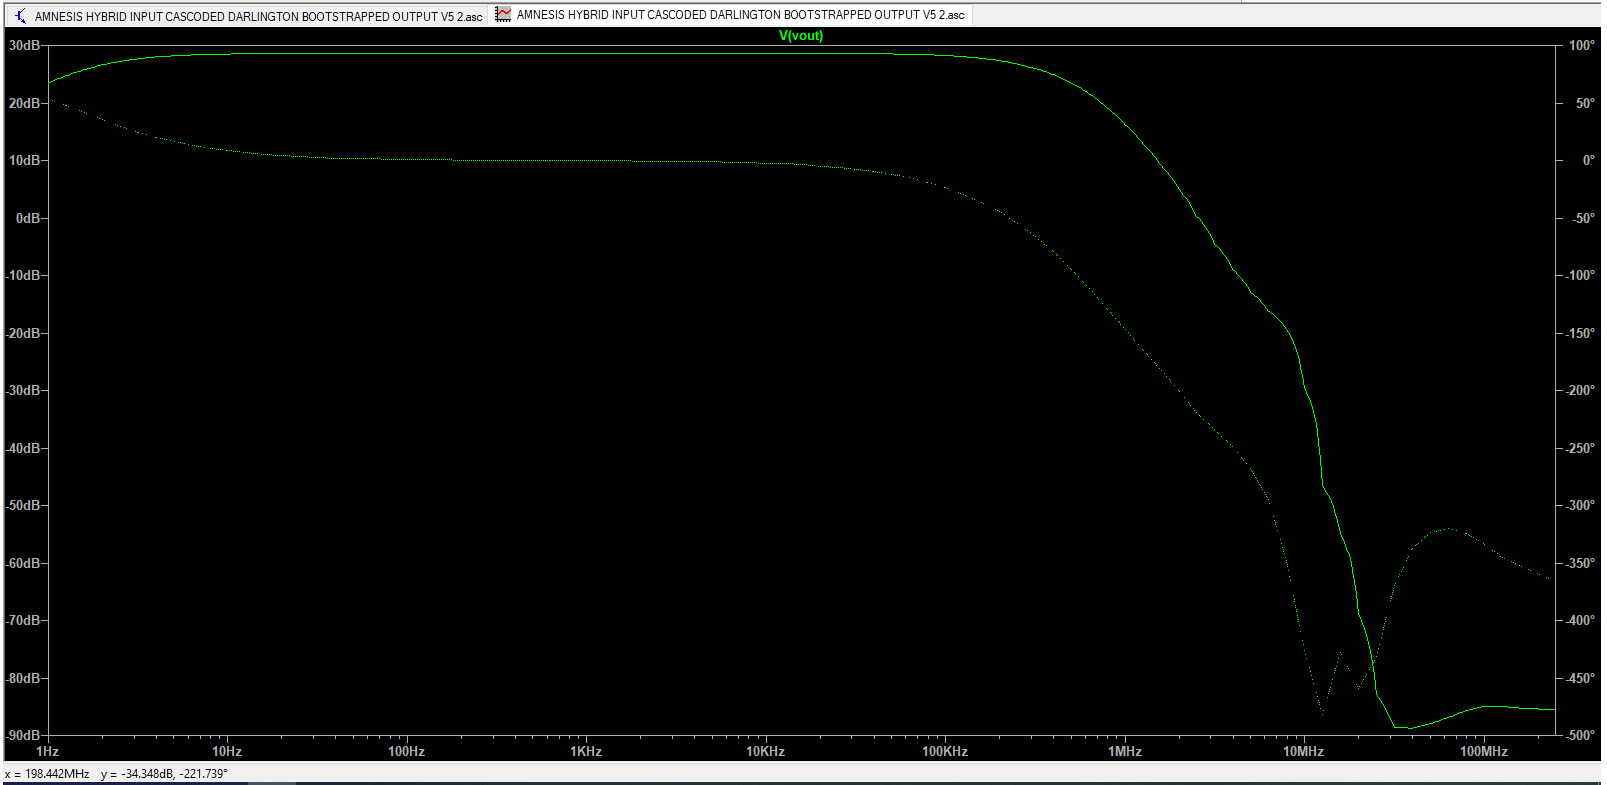Screen dimensions: 1607x785
Task: Click the -150° phase axis label
Action: [x=1580, y=333]
